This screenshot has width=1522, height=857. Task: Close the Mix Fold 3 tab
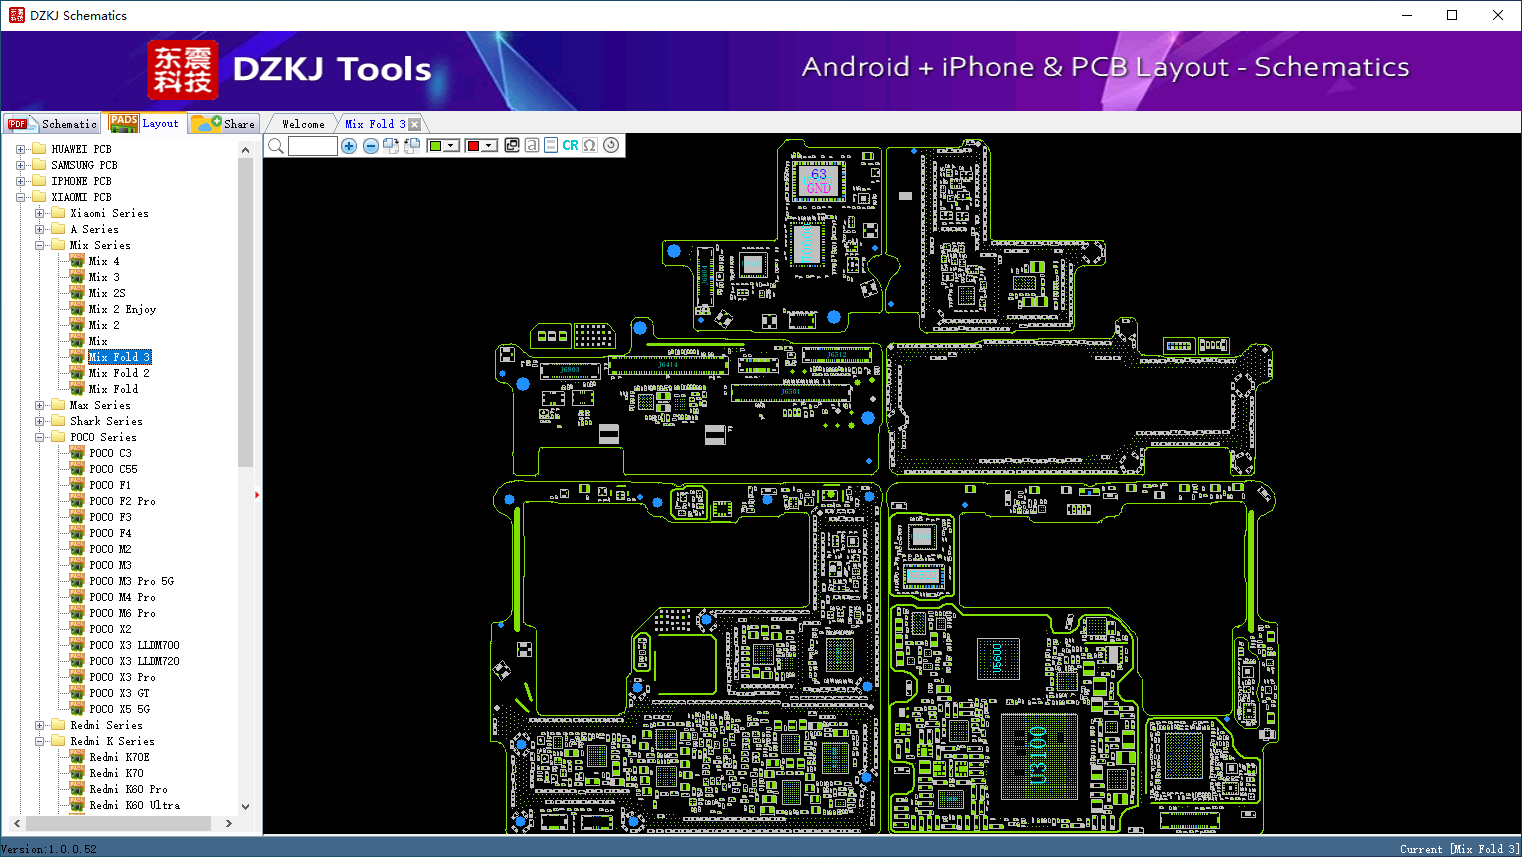(415, 124)
